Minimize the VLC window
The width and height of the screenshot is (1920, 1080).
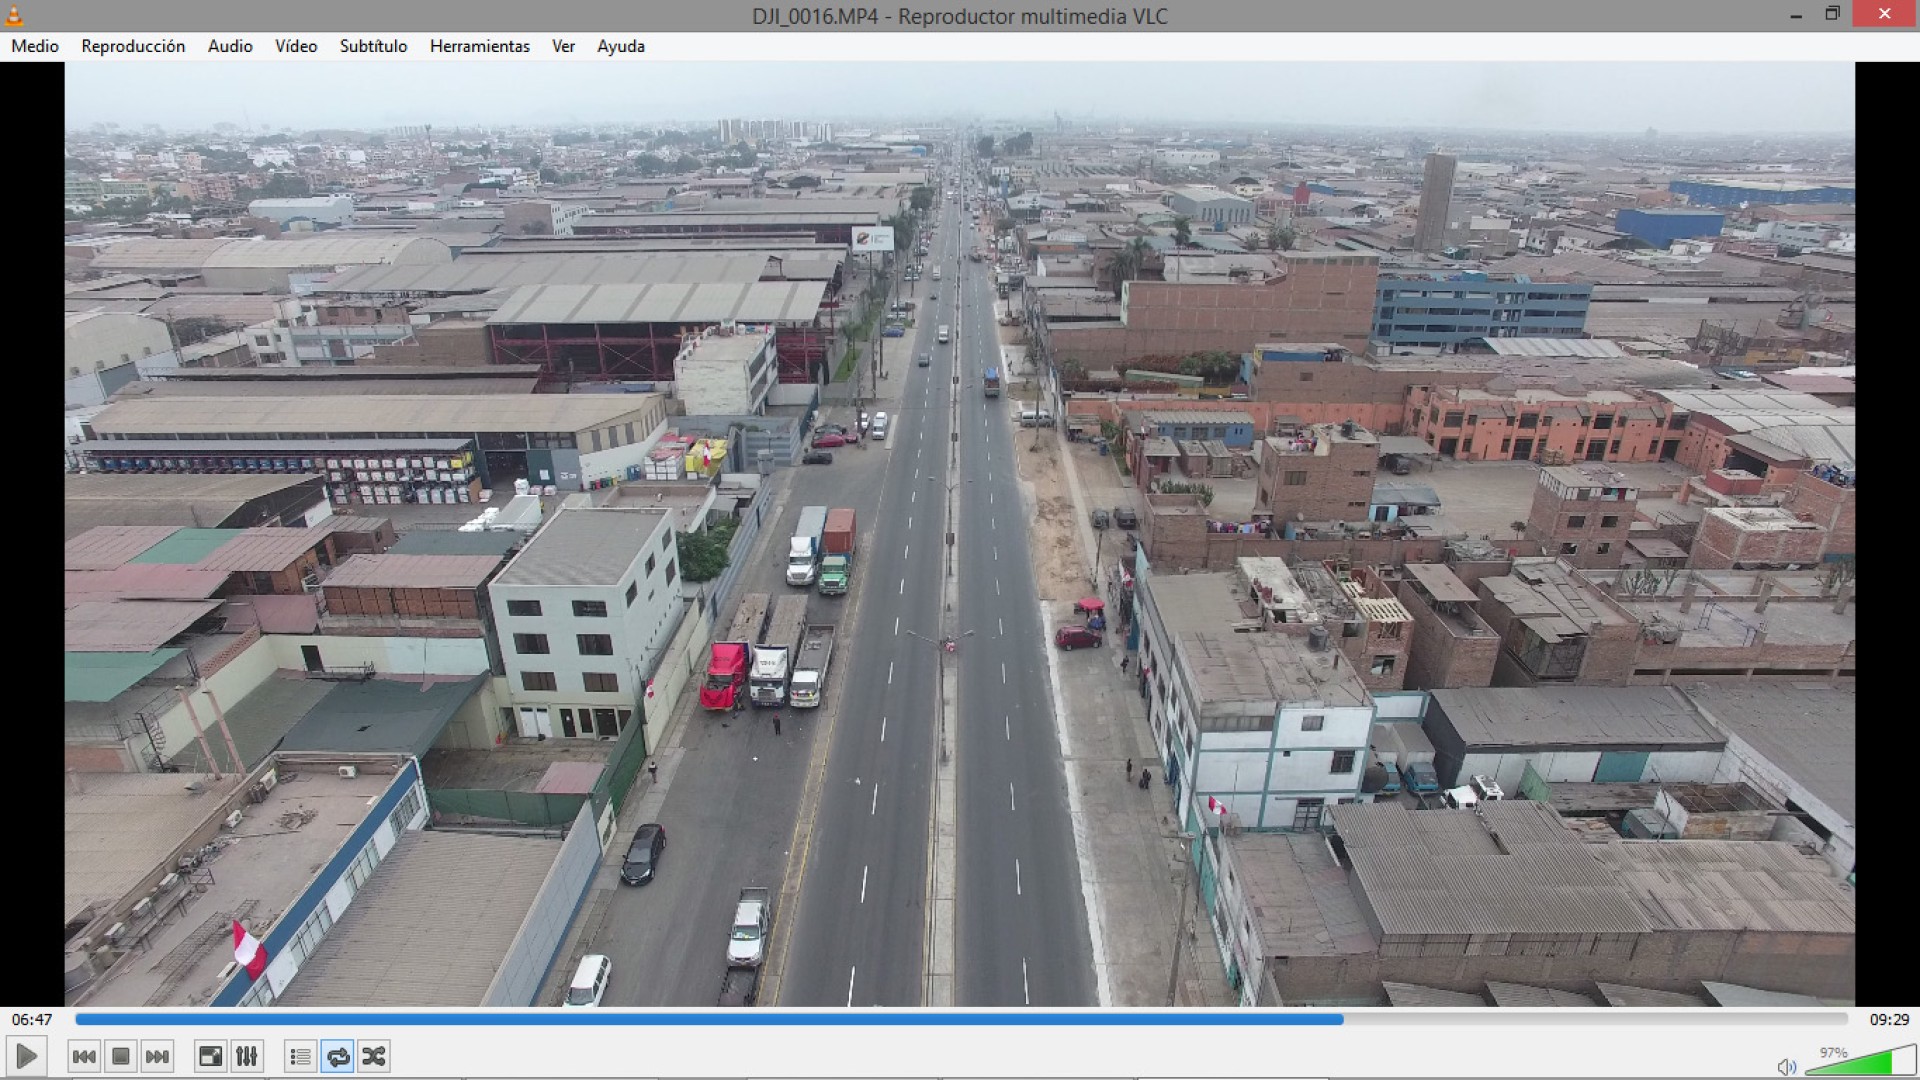point(1796,15)
